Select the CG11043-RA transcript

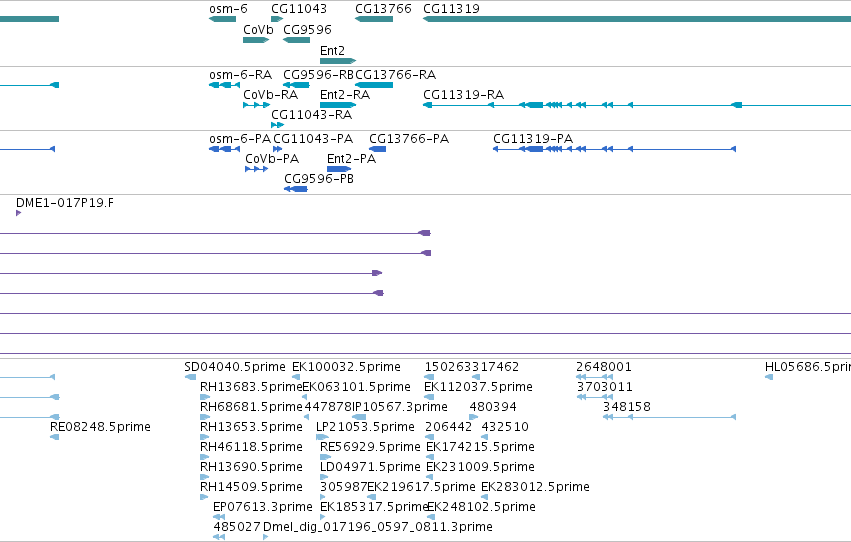277,125
